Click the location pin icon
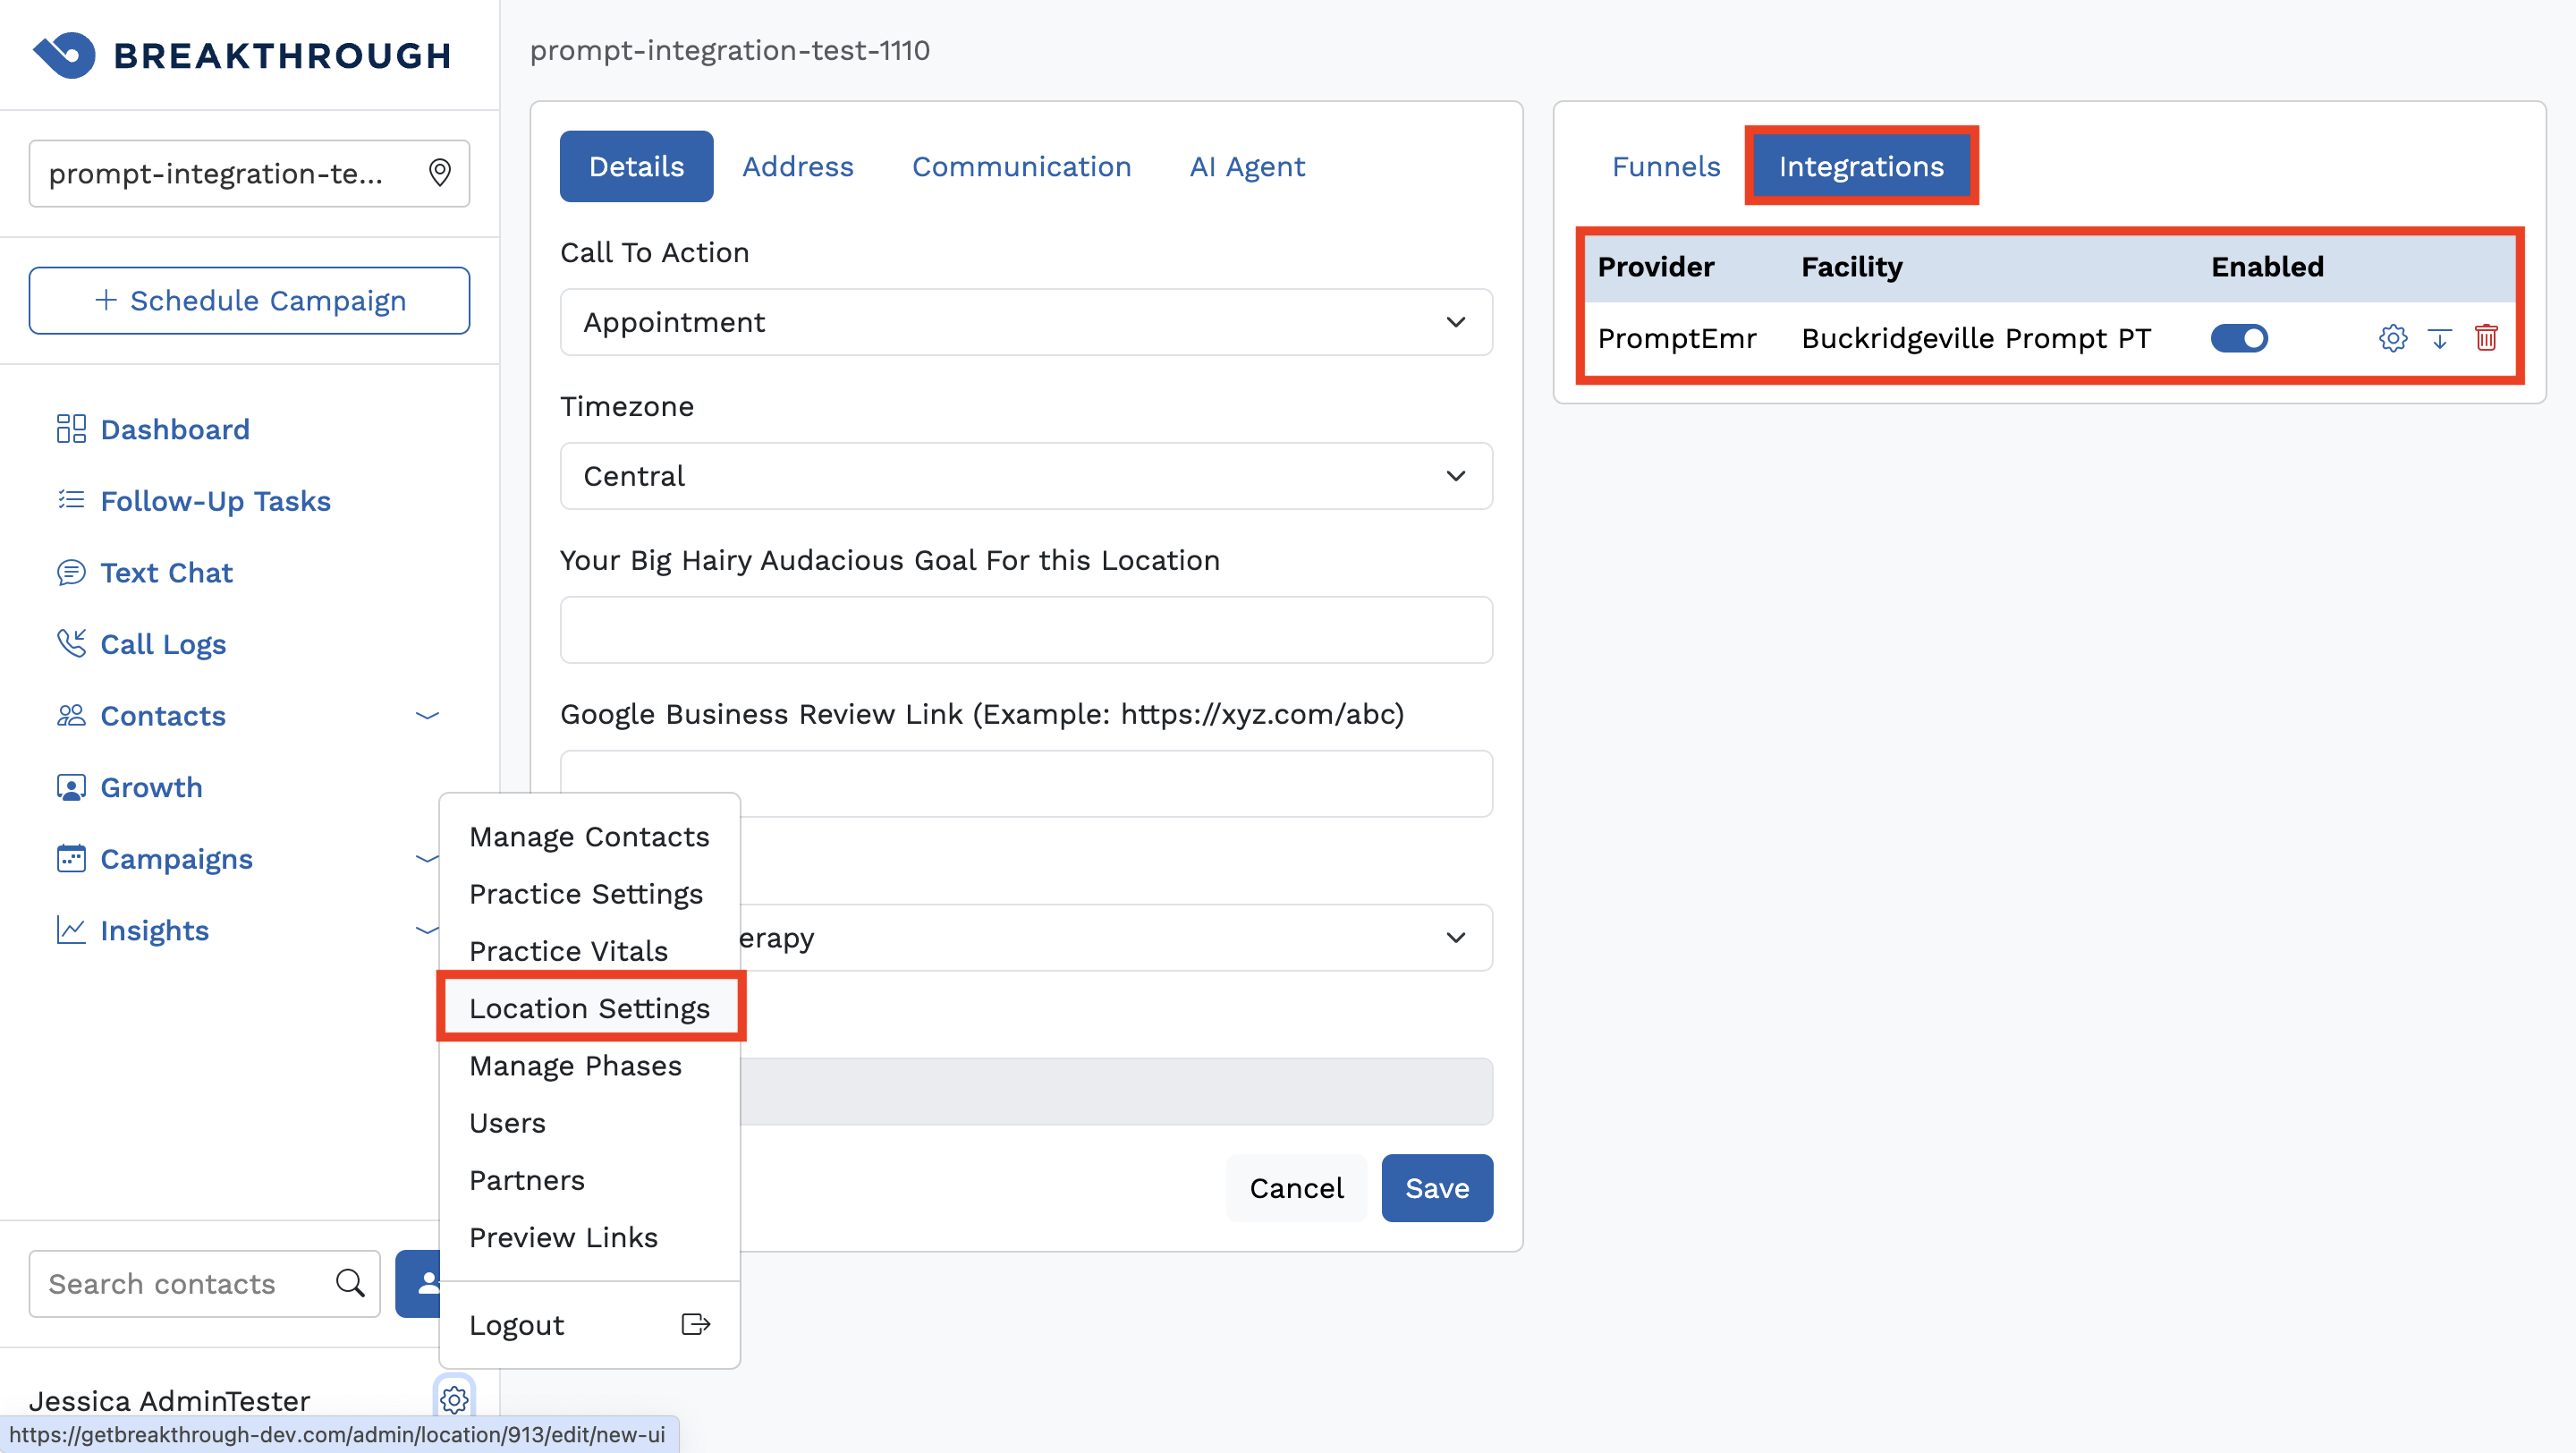This screenshot has height=1453, width=2576. 439,173
